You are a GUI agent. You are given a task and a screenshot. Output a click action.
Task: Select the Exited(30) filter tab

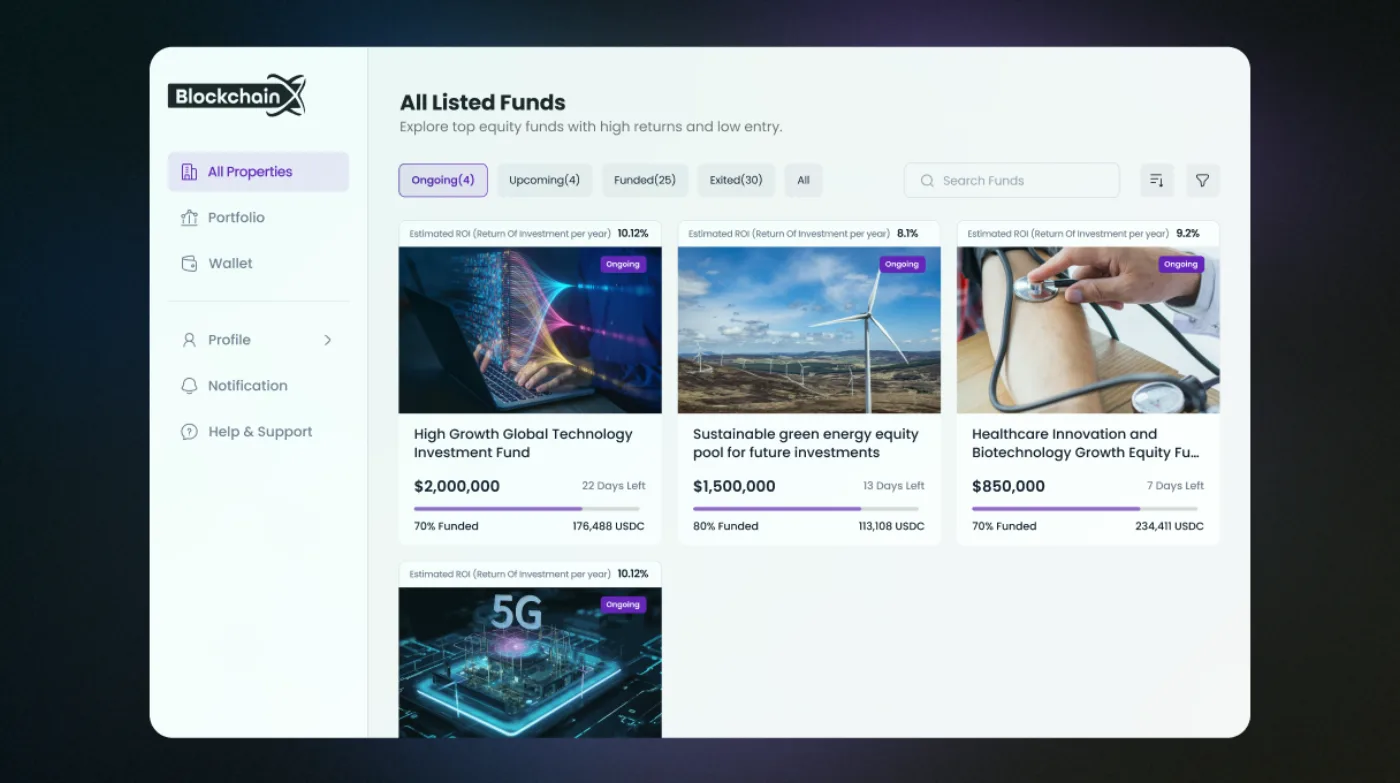[736, 180]
